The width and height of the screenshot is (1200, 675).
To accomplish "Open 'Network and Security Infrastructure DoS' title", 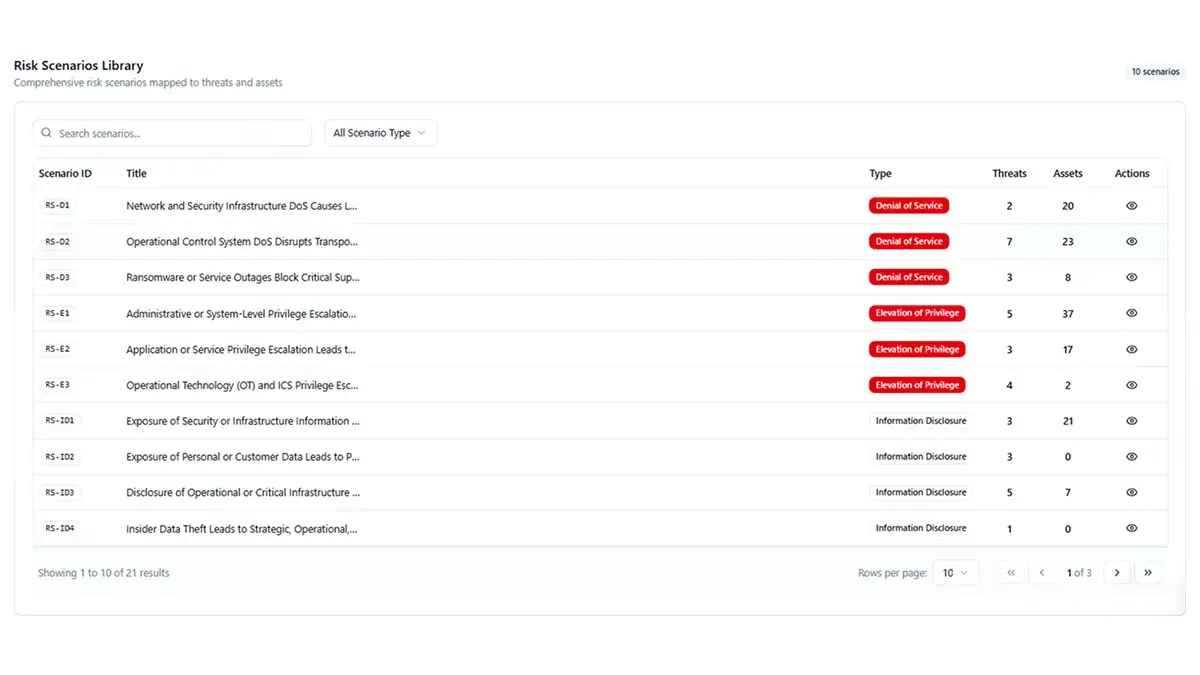I will click(241, 206).
